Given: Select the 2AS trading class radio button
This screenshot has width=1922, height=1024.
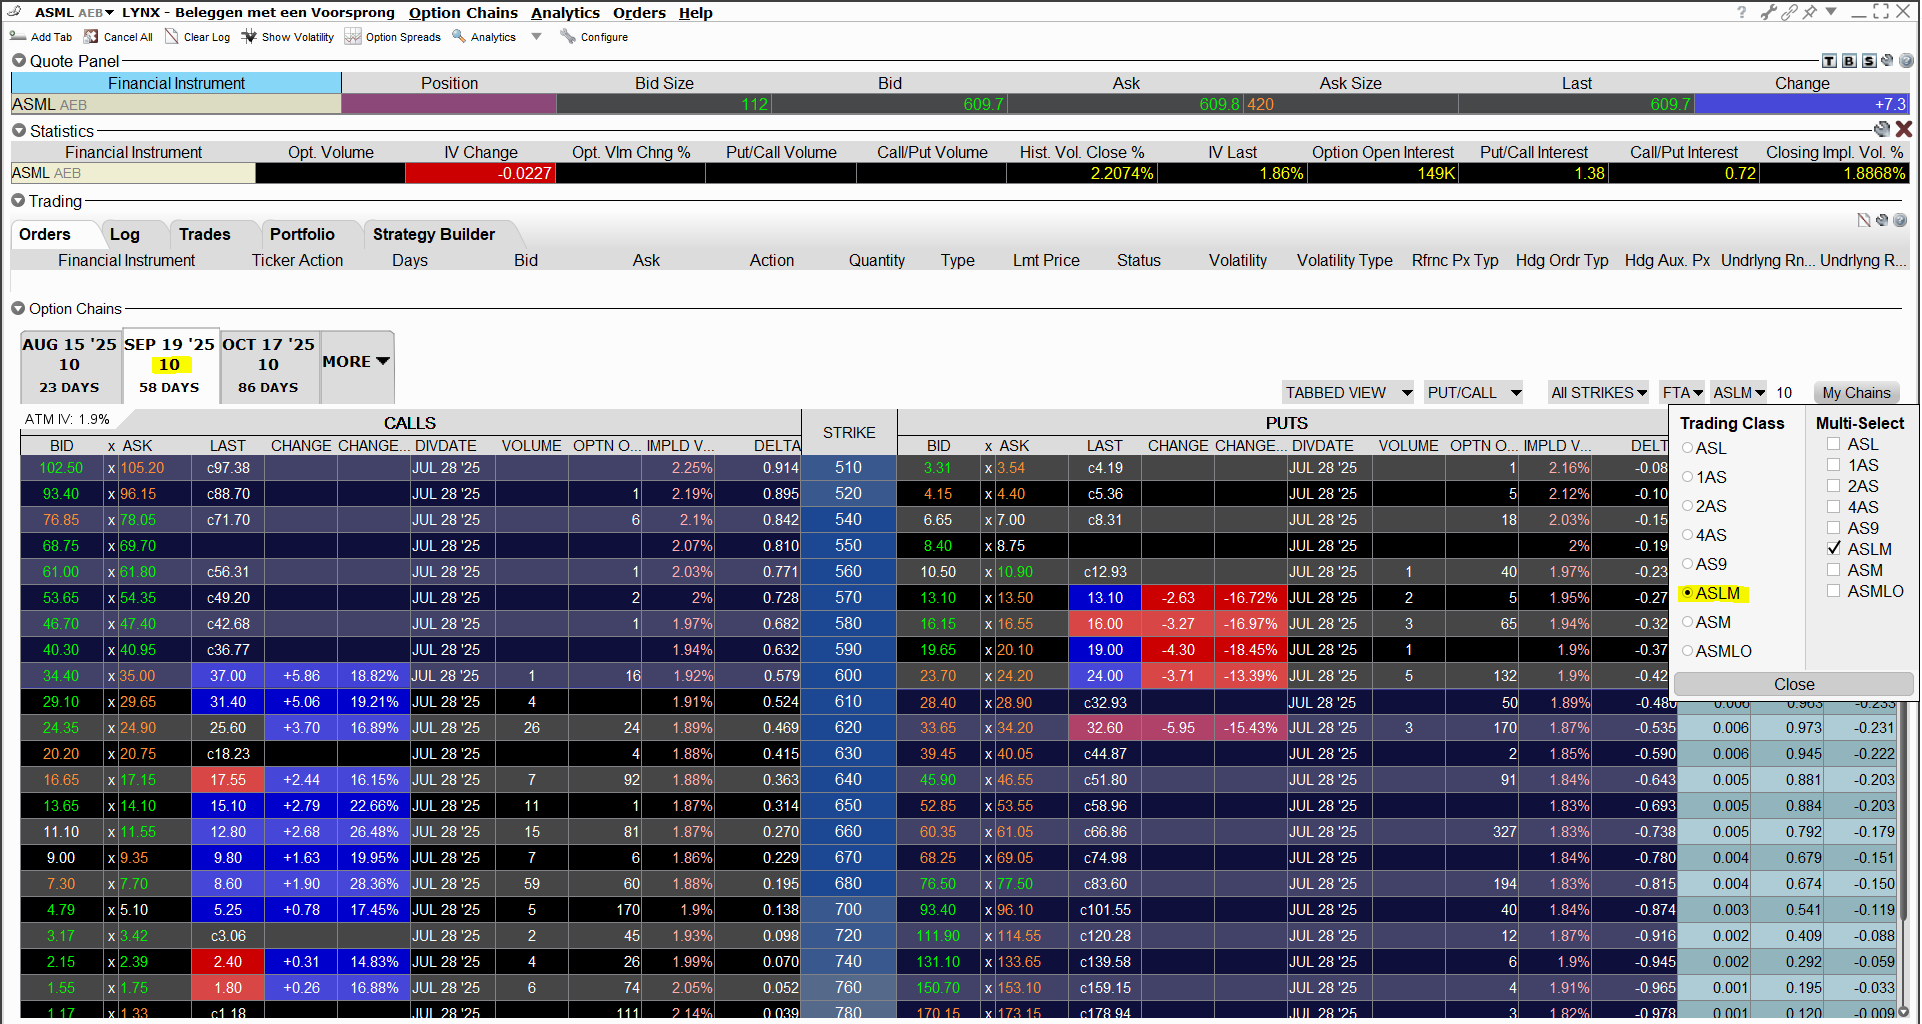Looking at the screenshot, I should (x=1687, y=506).
